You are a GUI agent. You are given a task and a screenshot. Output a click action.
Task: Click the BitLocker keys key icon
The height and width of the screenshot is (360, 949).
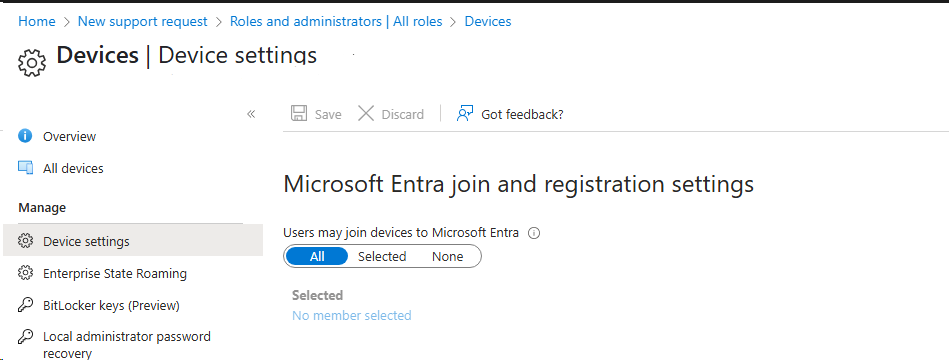tap(25, 306)
